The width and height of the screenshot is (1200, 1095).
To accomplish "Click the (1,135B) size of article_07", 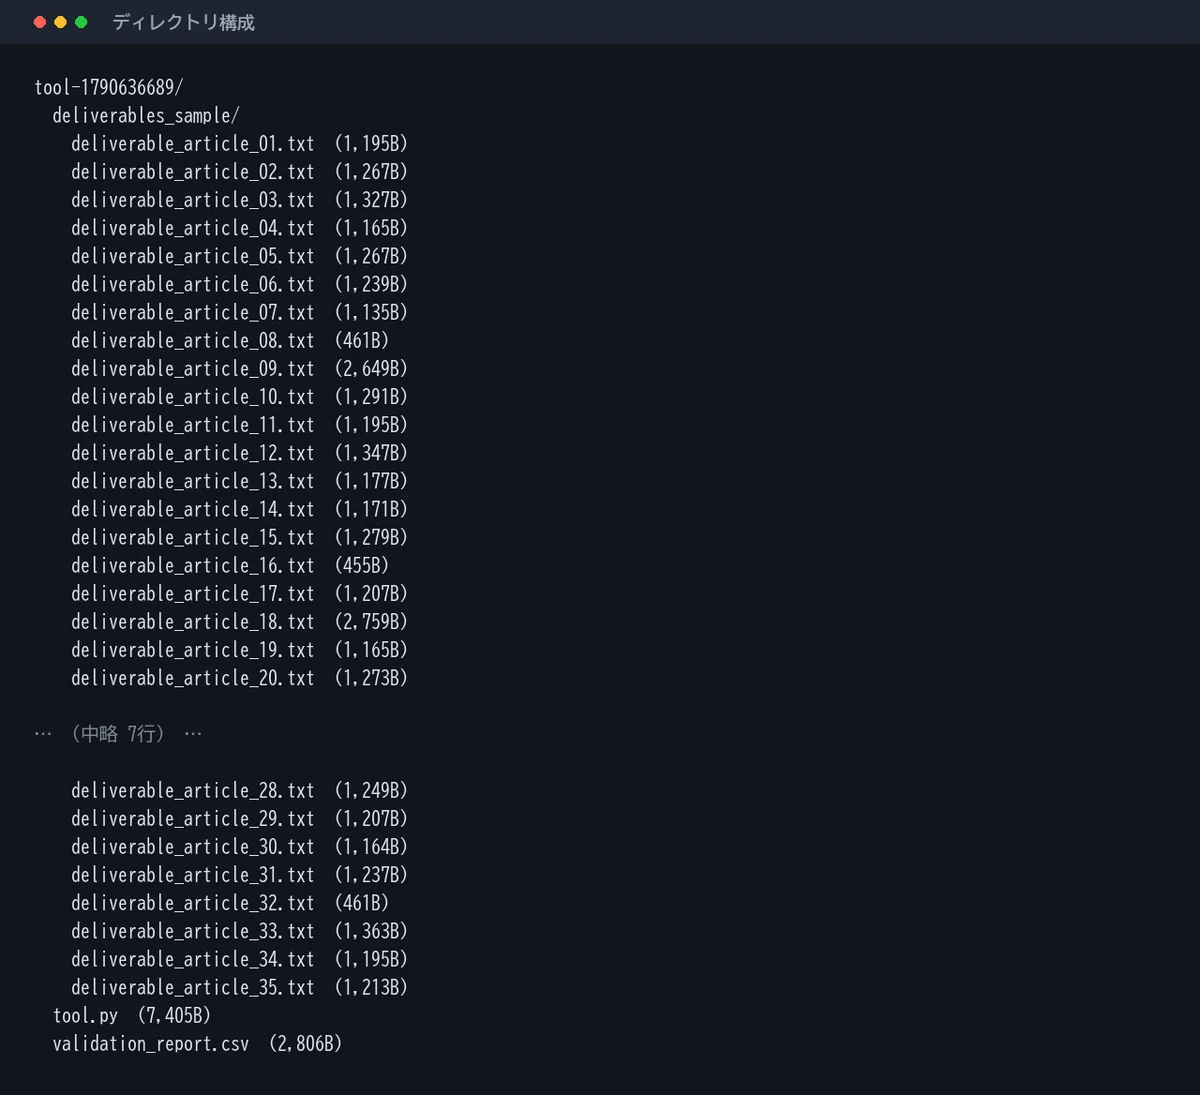I will coord(371,312).
